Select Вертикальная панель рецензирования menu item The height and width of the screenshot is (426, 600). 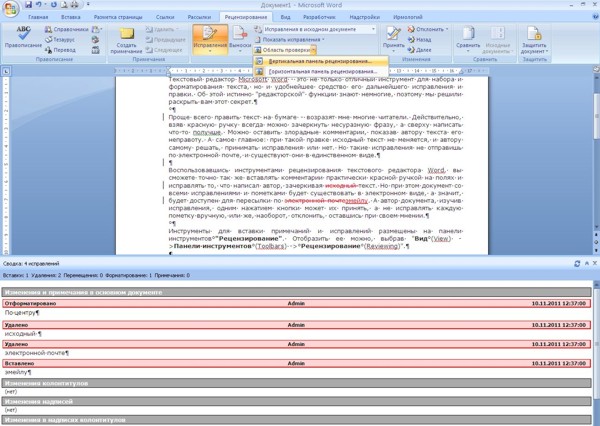(321, 61)
